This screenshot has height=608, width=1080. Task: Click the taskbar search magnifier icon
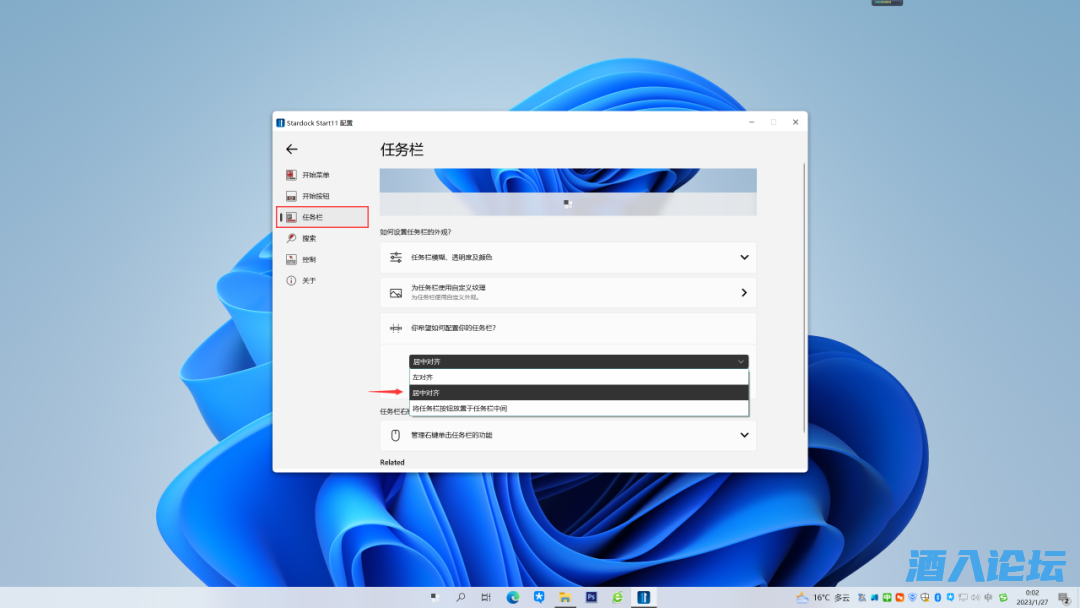coord(461,597)
